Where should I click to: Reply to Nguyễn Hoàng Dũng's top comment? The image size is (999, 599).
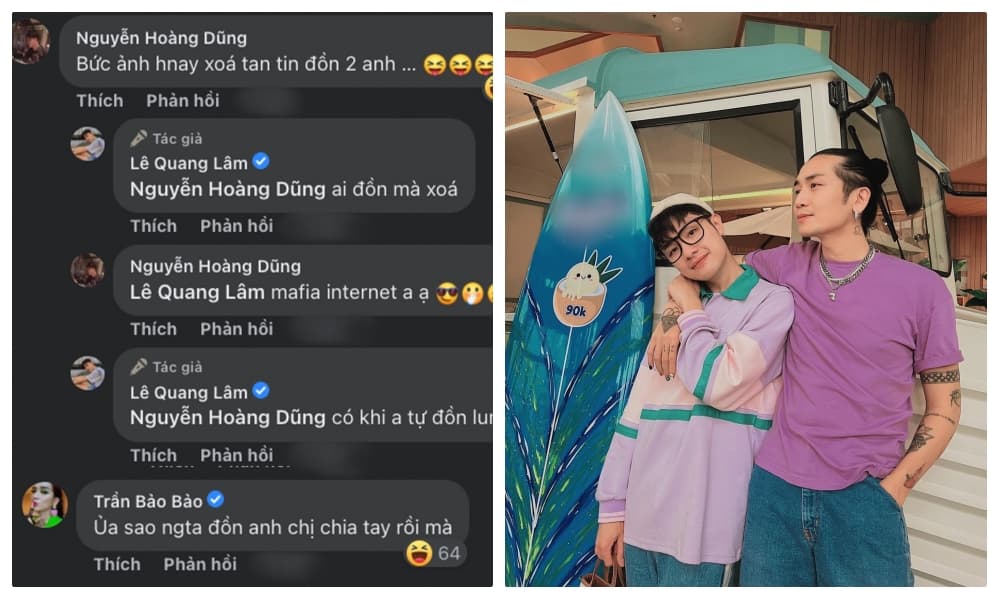tap(183, 101)
